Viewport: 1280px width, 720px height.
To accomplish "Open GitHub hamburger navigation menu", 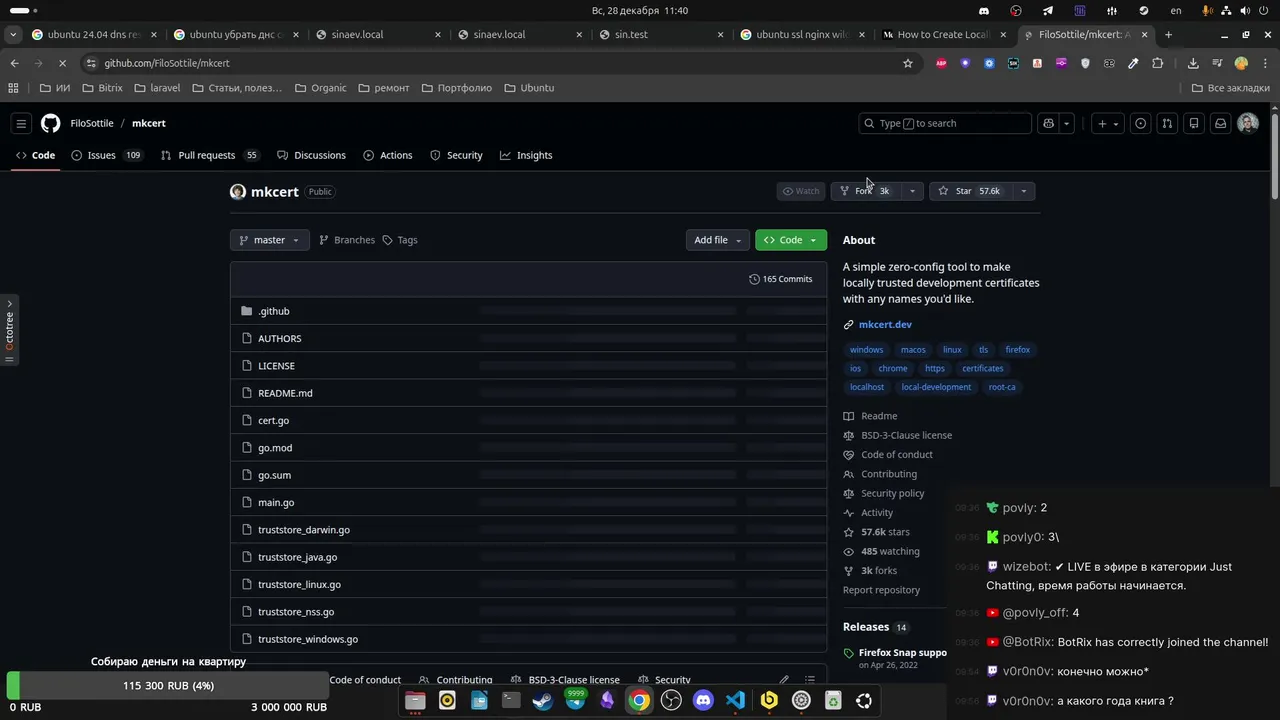I will point(20,123).
